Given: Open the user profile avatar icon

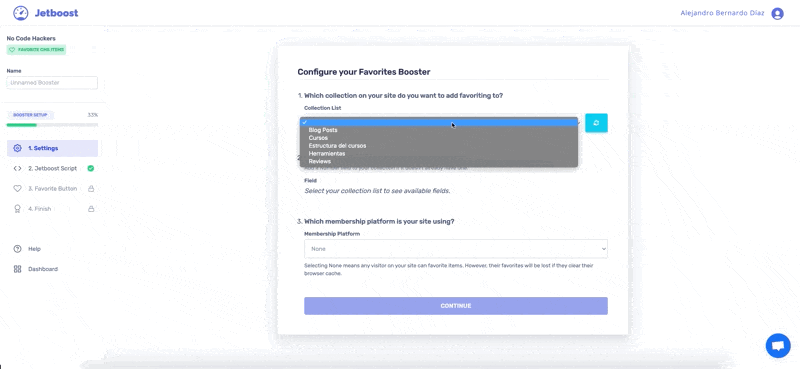Looking at the screenshot, I should click(777, 14).
